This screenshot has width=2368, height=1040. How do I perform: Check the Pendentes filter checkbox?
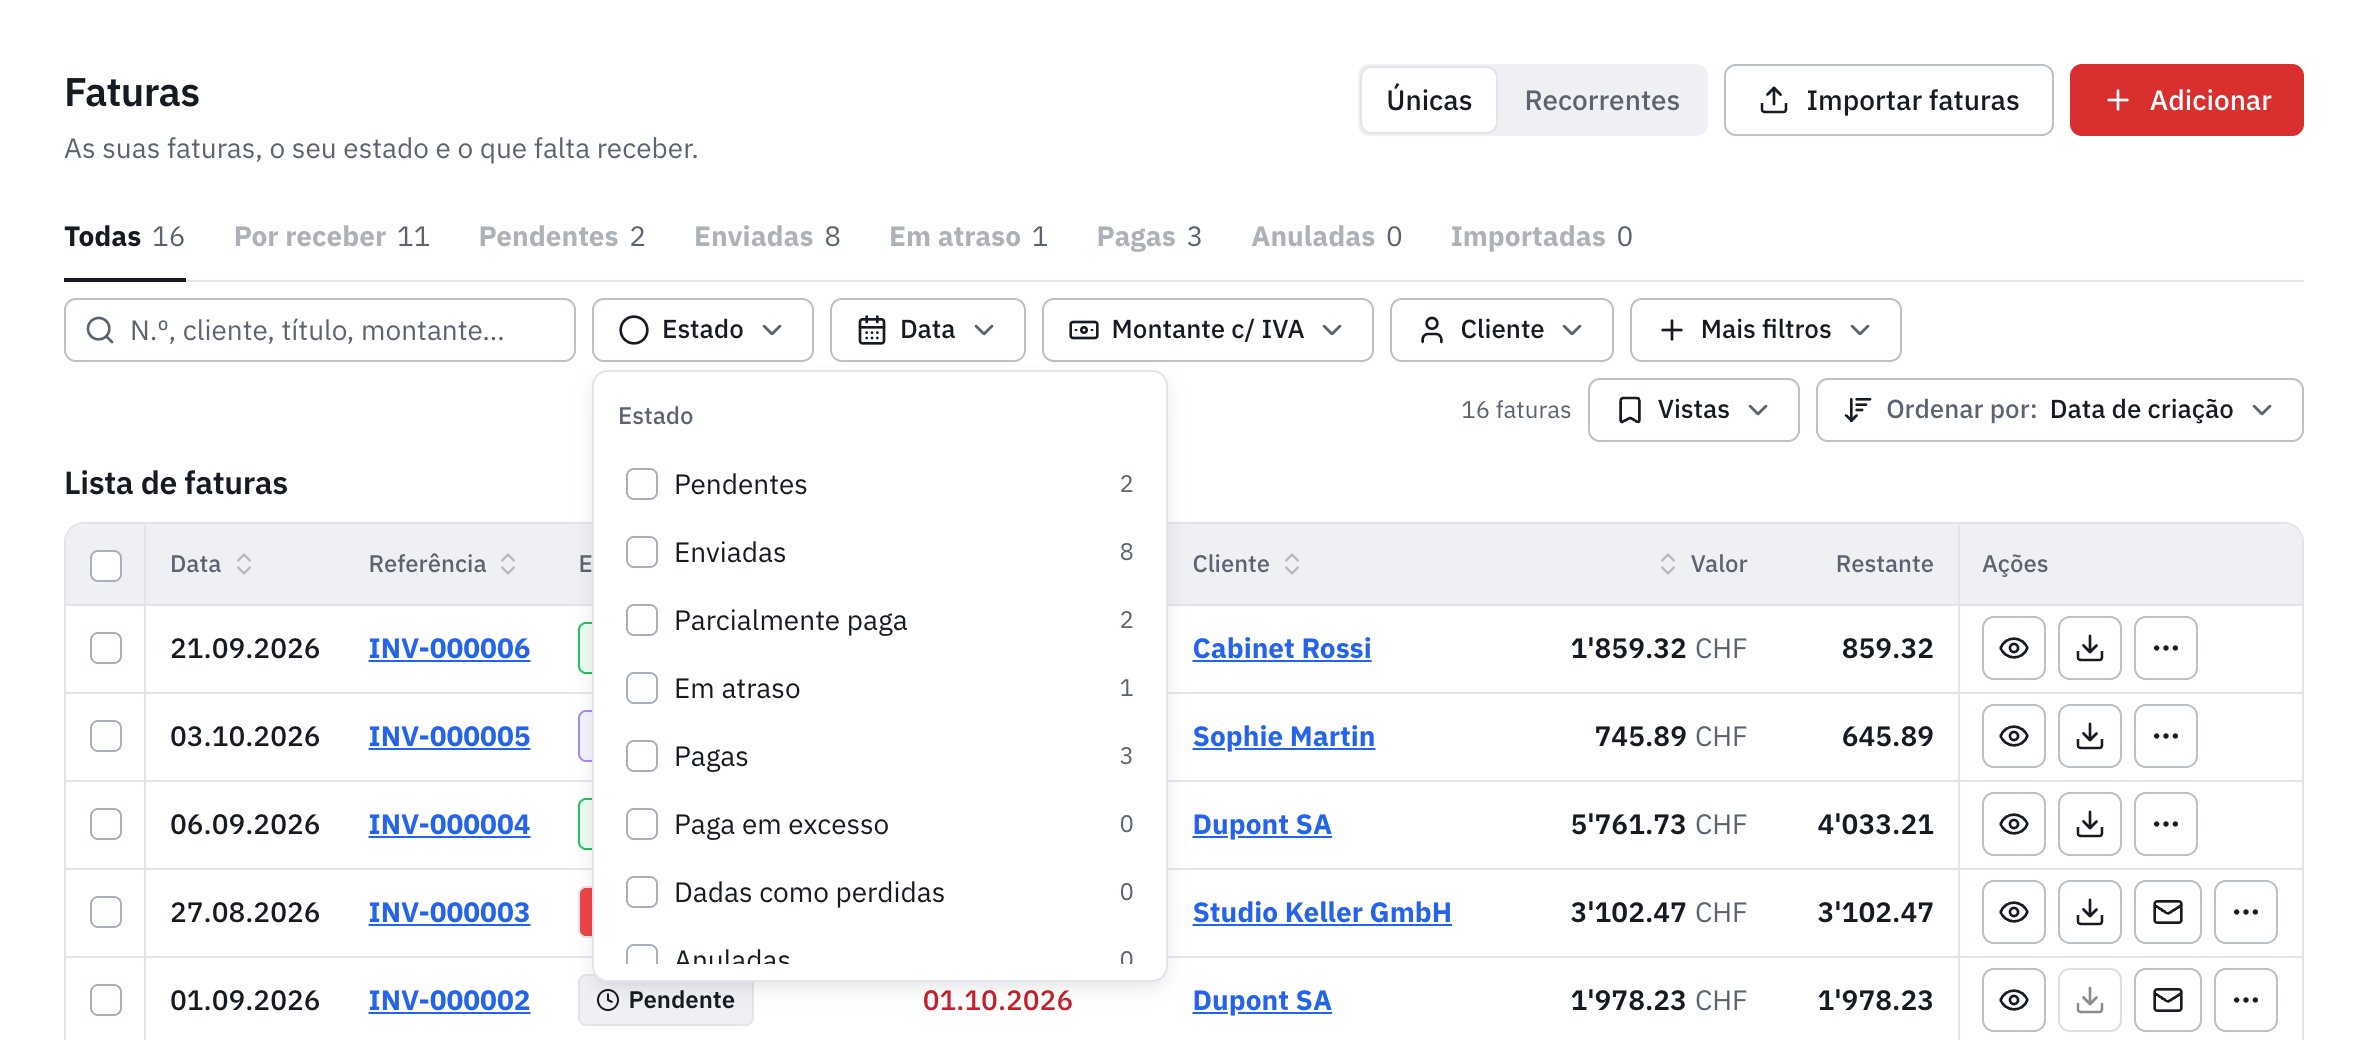[642, 484]
